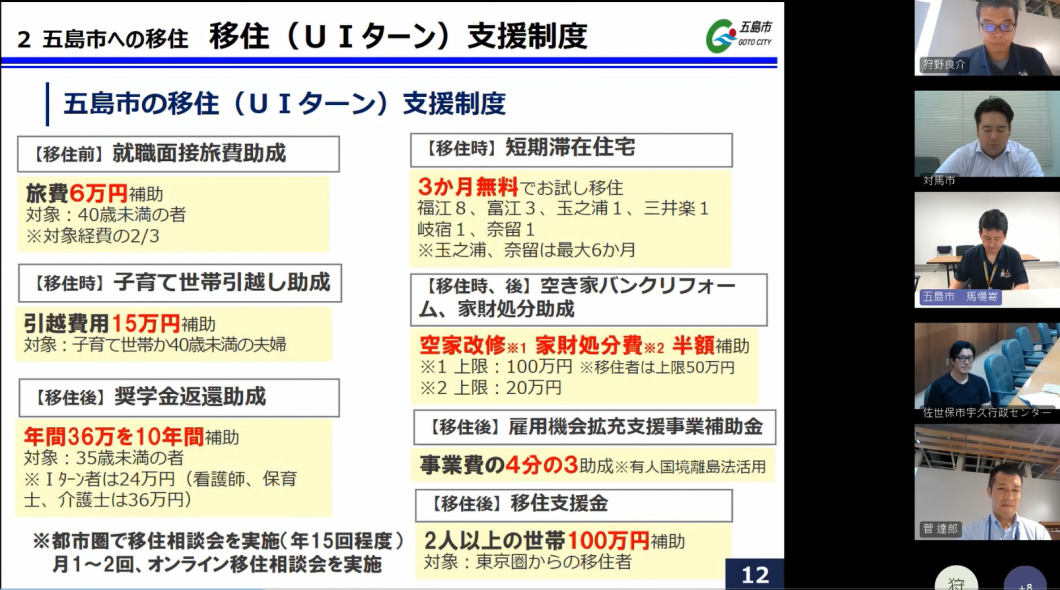Click the 空き家バンクリフォーム heading box

coord(588,298)
